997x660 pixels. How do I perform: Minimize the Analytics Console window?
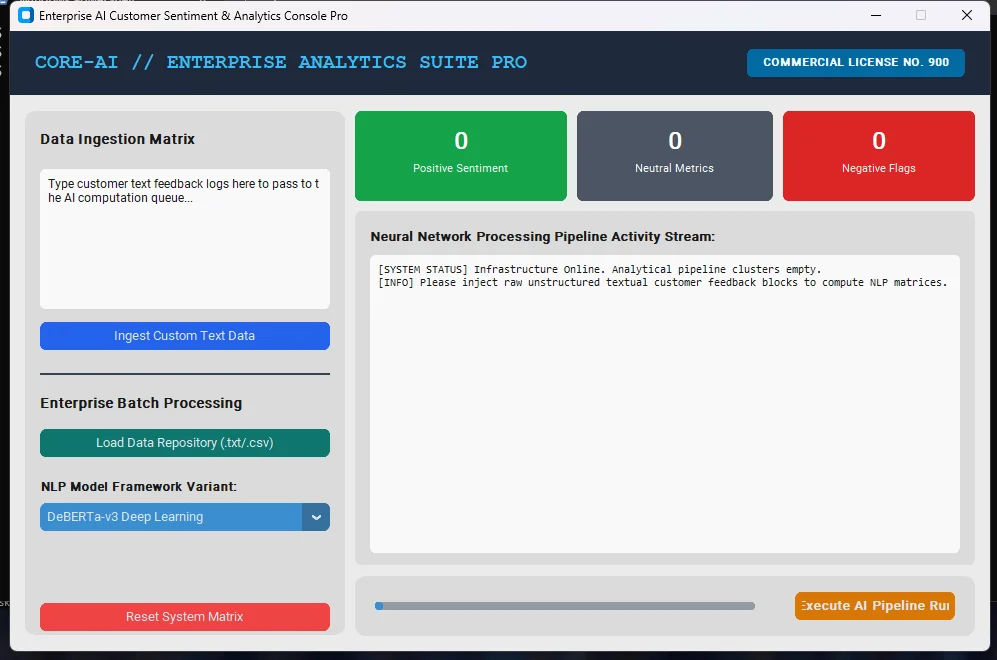(876, 15)
